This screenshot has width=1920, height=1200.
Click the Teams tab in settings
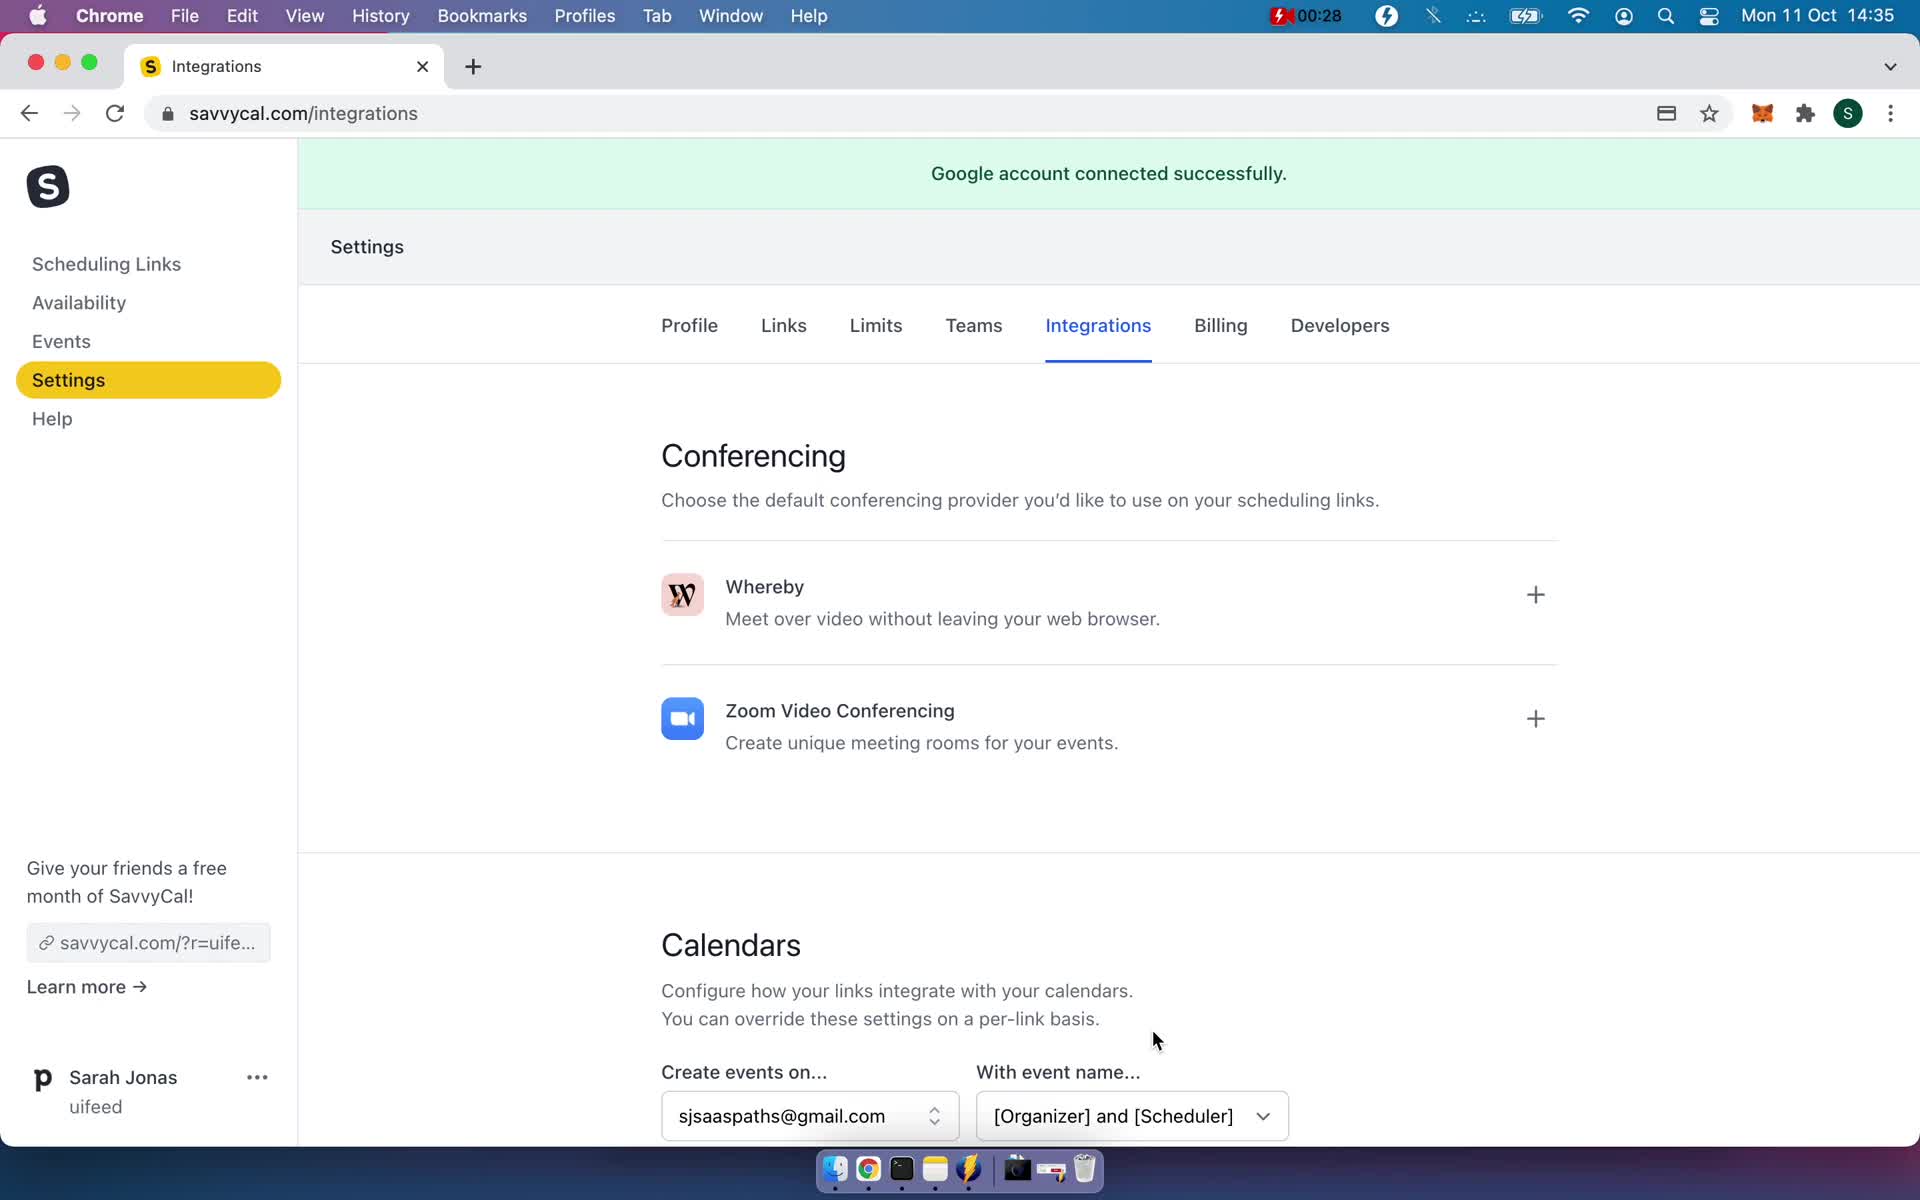point(975,325)
